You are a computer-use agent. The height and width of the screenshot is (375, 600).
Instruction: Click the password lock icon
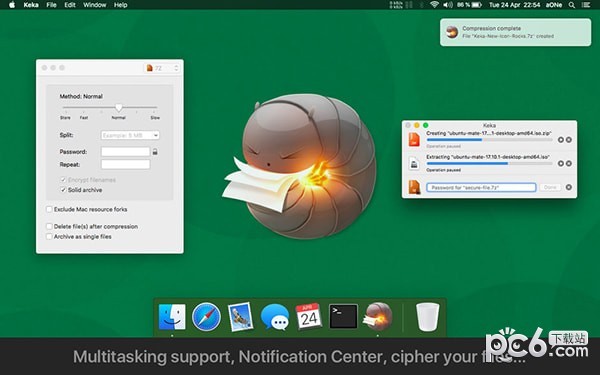(x=155, y=152)
